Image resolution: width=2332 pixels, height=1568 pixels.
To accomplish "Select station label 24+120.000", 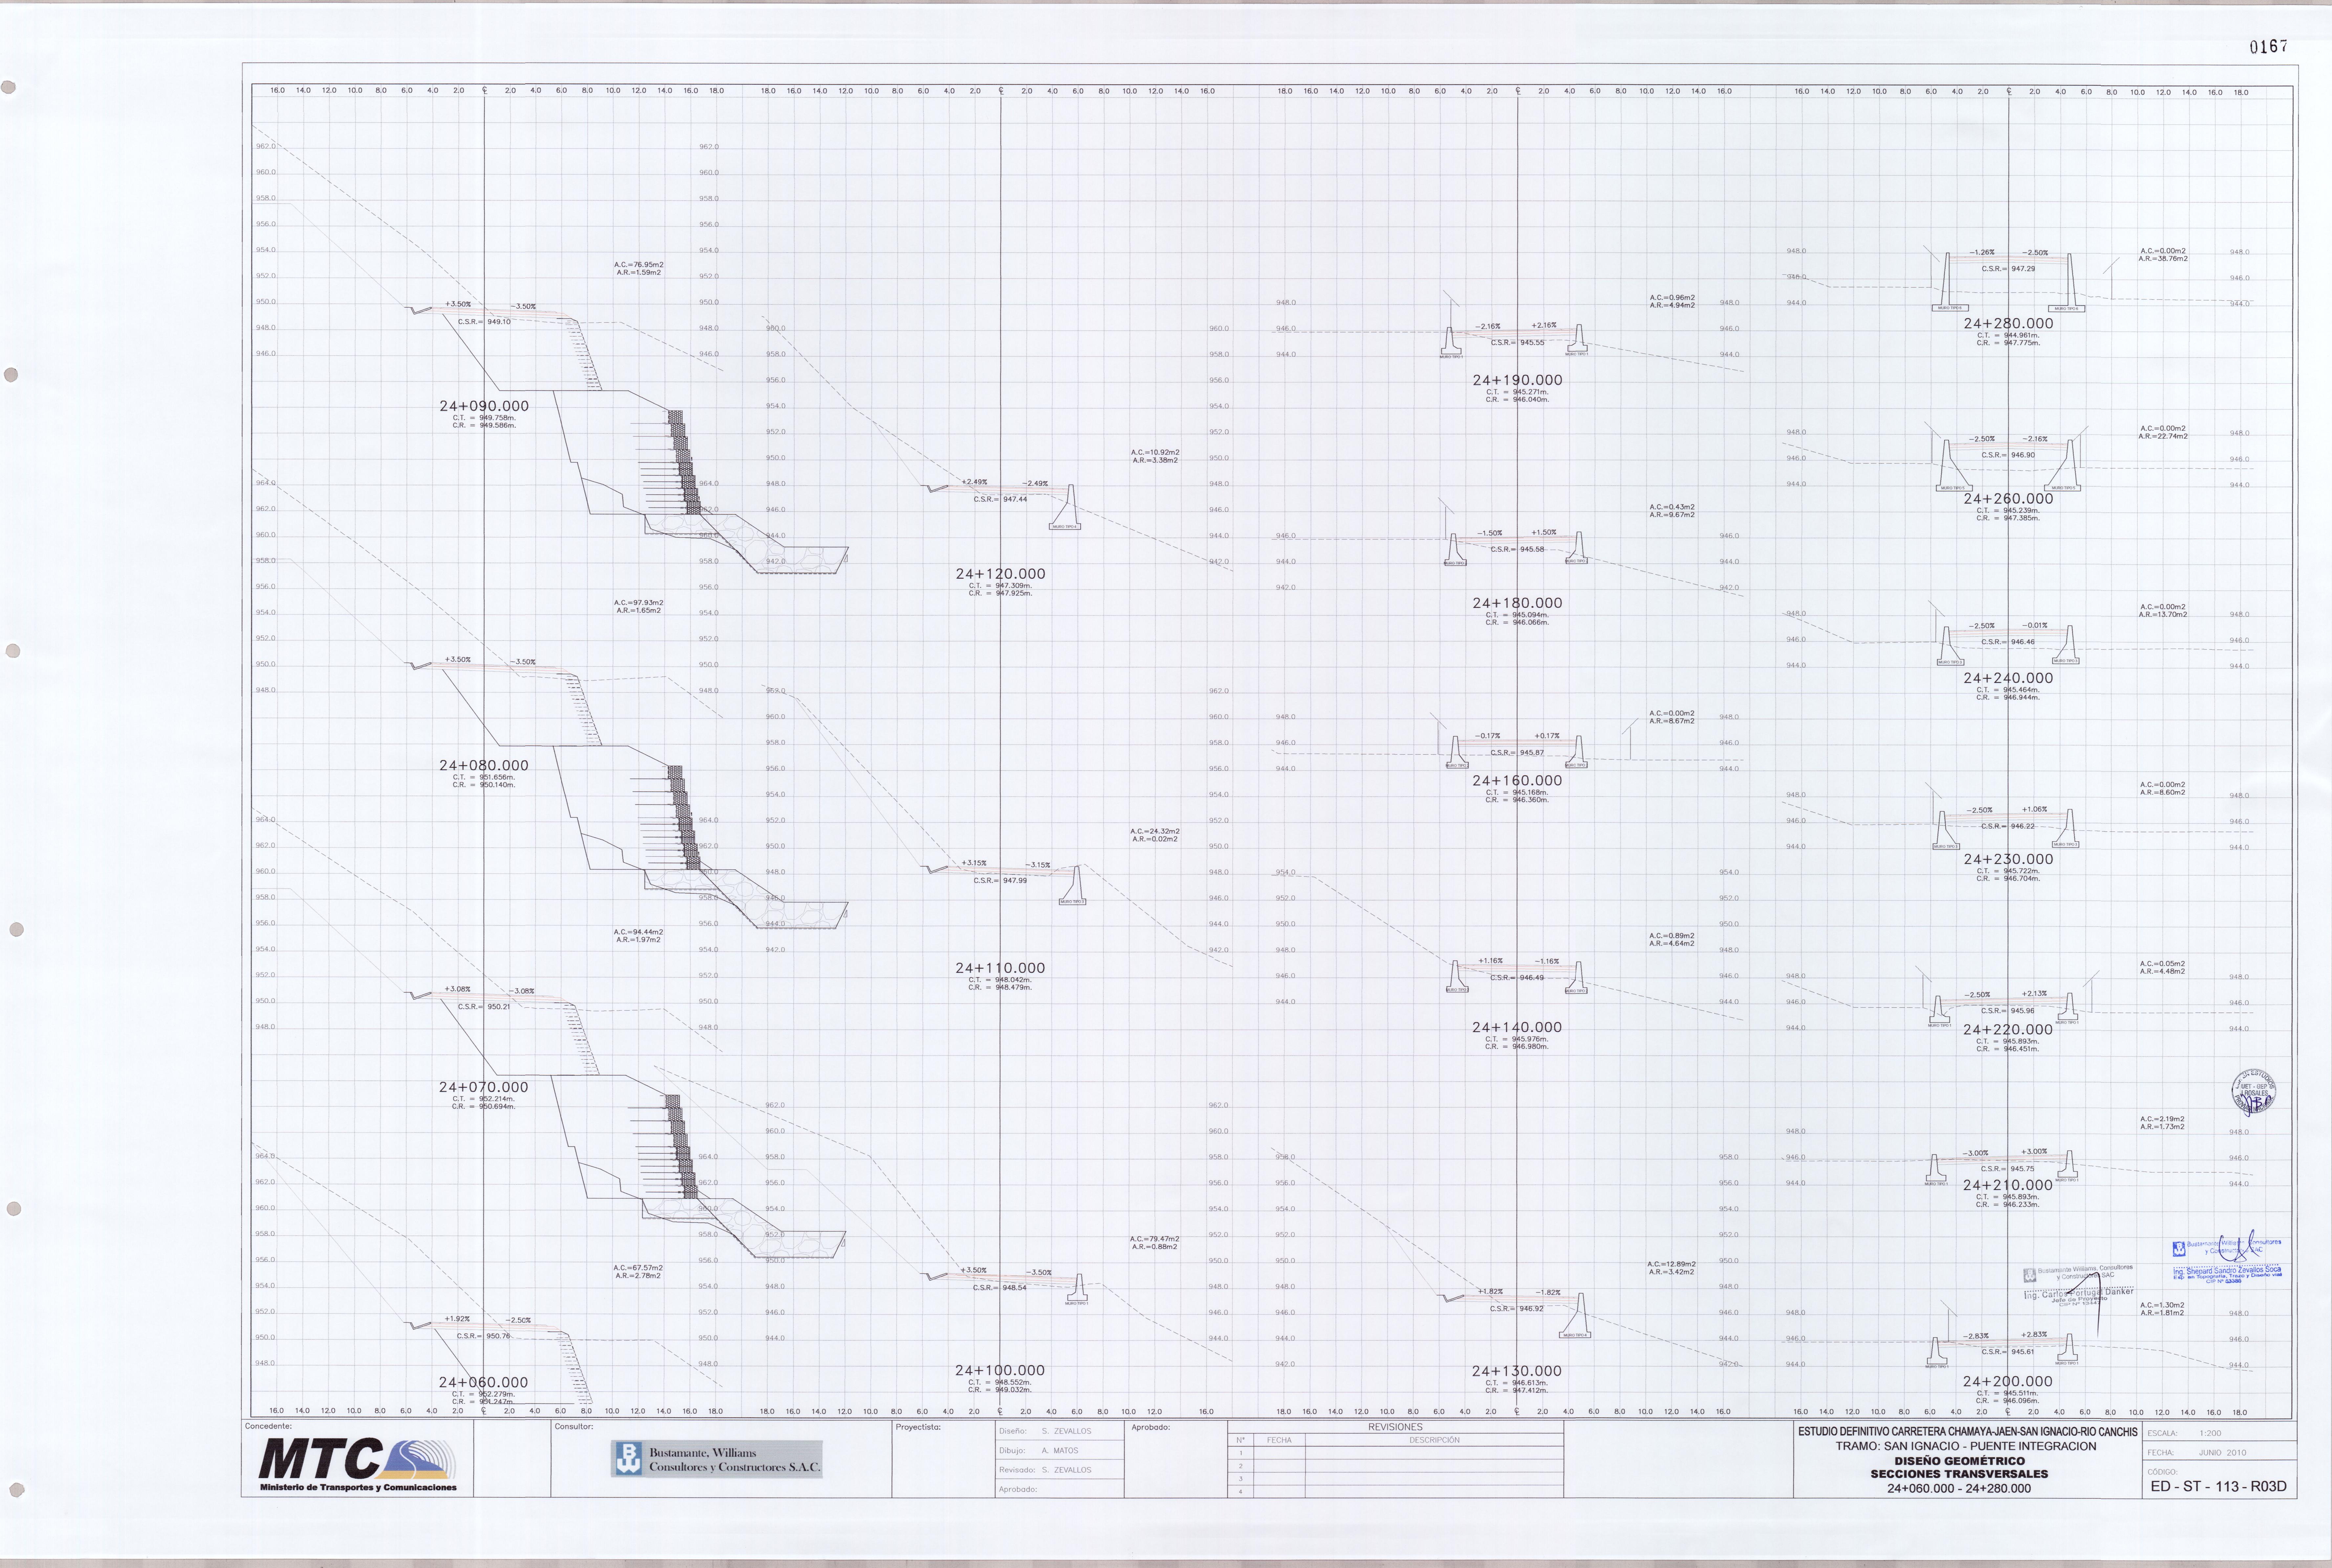I will click(1000, 574).
